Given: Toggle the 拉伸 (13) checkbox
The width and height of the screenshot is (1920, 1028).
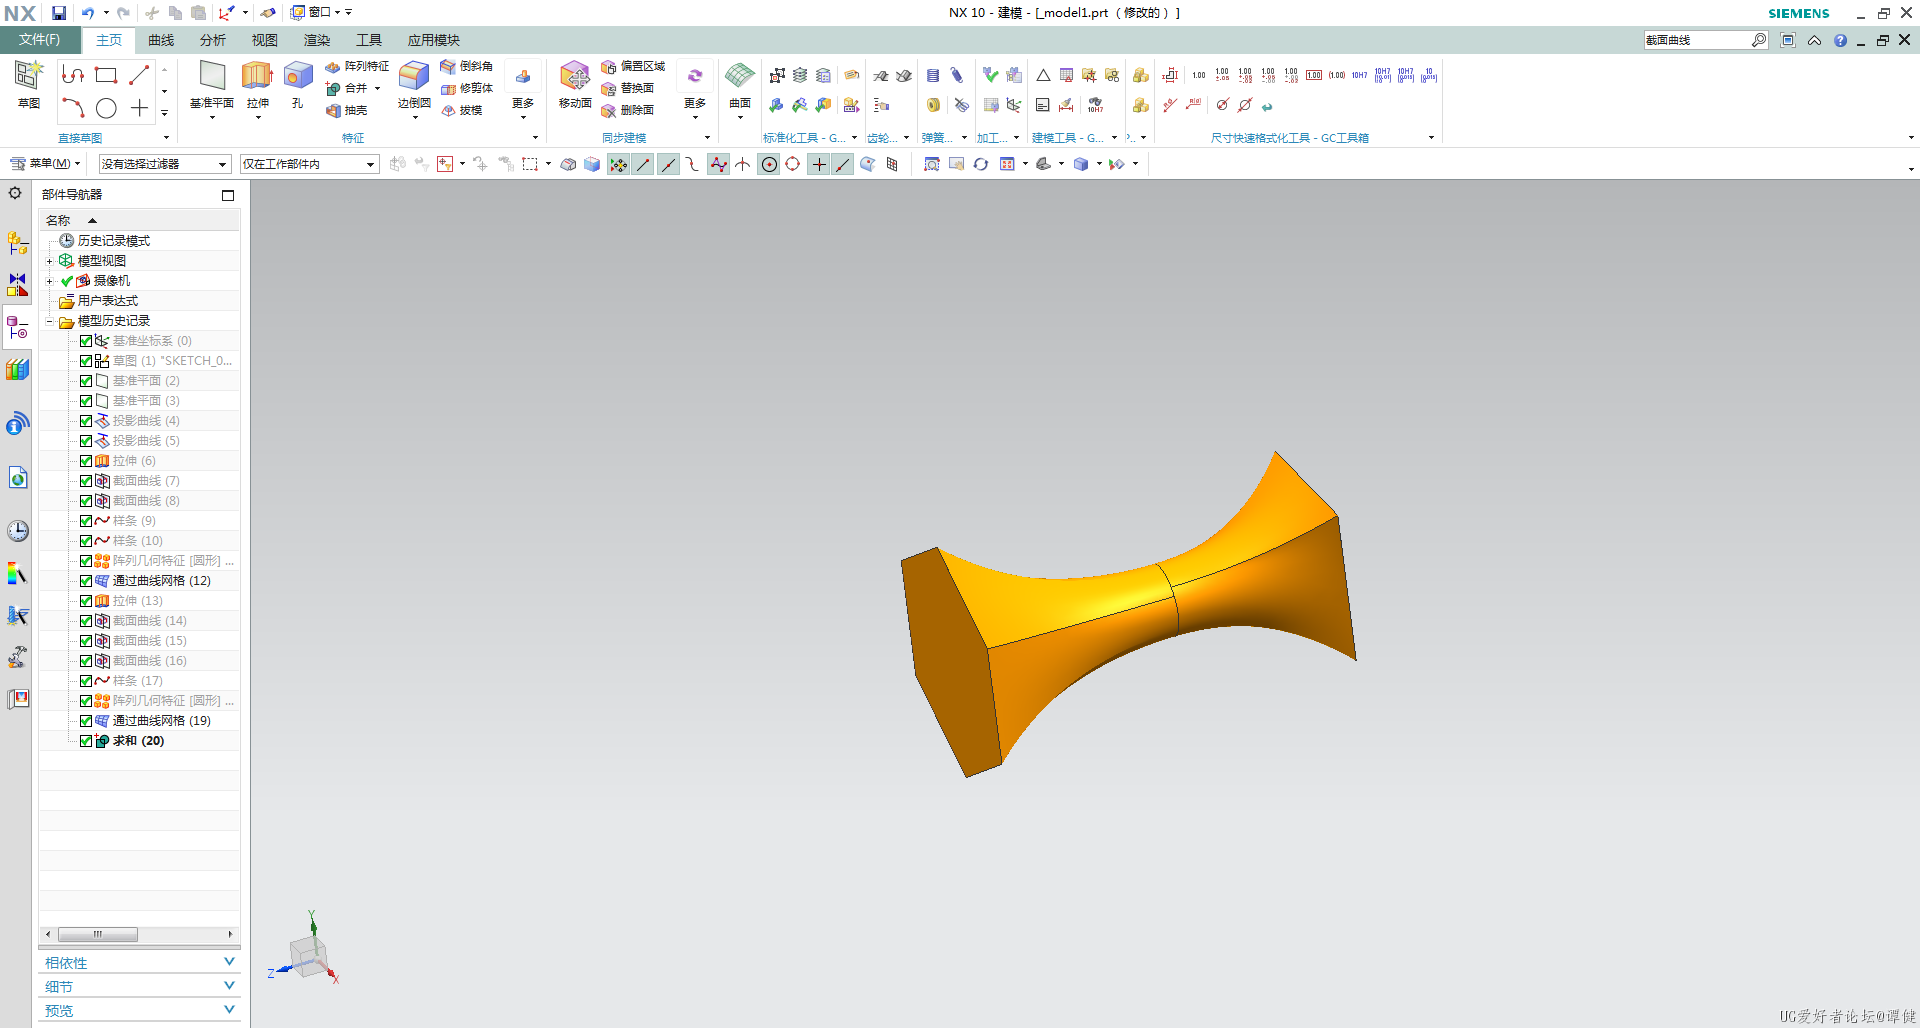Looking at the screenshot, I should click(86, 601).
